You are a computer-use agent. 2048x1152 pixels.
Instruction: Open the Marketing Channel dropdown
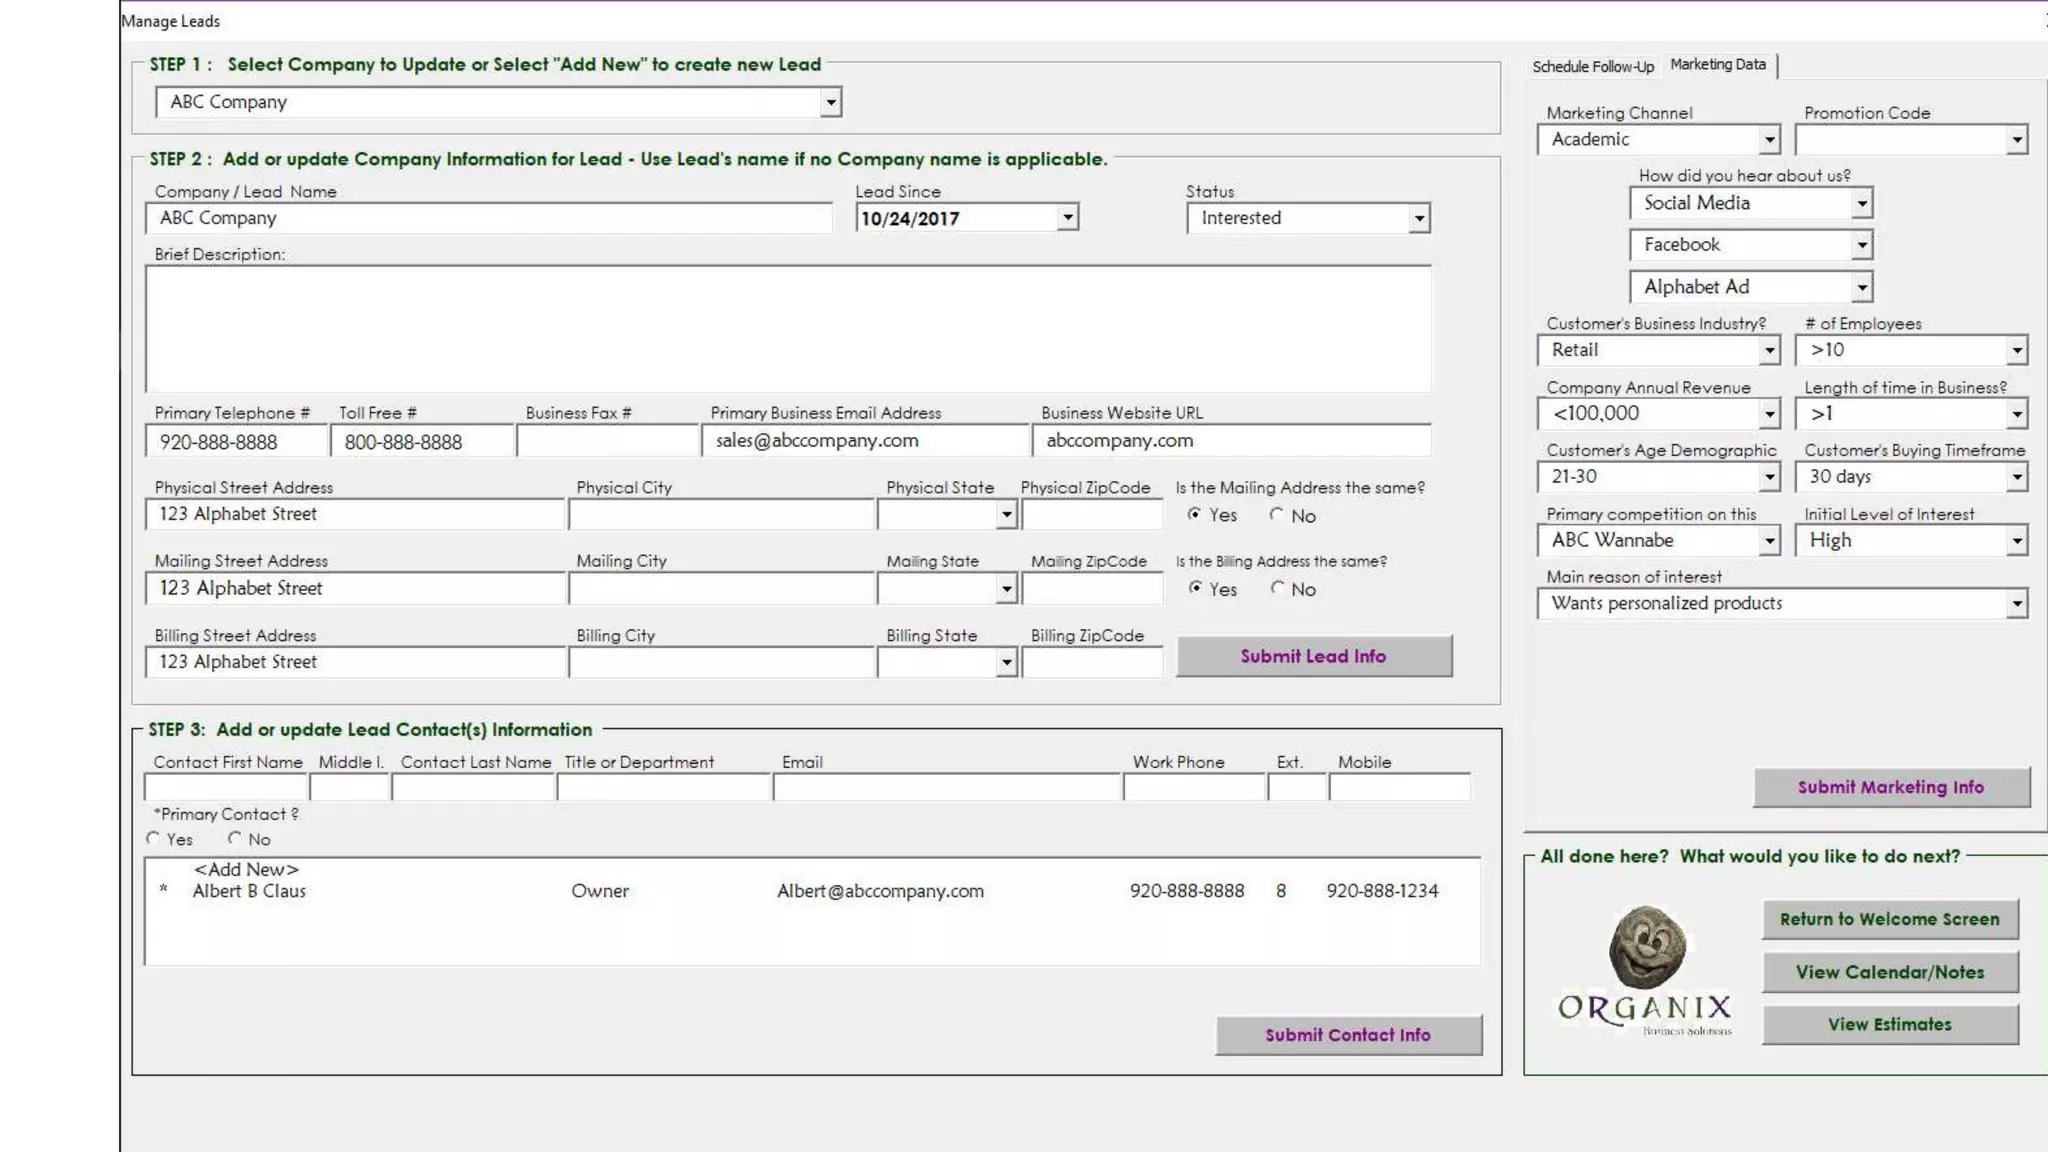(x=1769, y=140)
